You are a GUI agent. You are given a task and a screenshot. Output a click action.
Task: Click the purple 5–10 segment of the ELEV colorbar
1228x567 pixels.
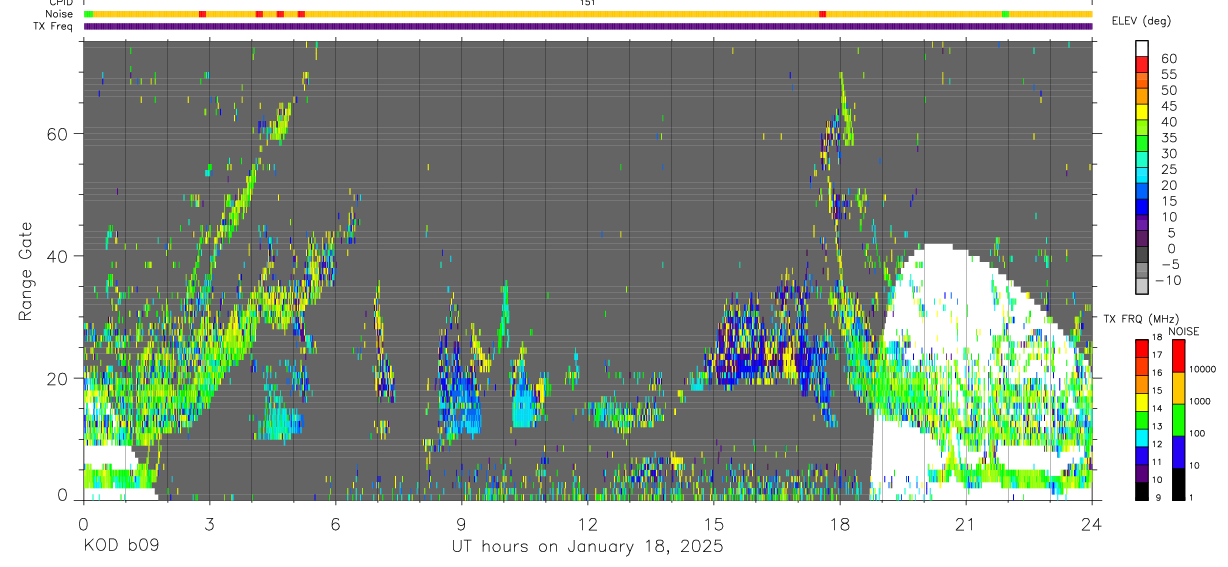pyautogui.click(x=1142, y=224)
